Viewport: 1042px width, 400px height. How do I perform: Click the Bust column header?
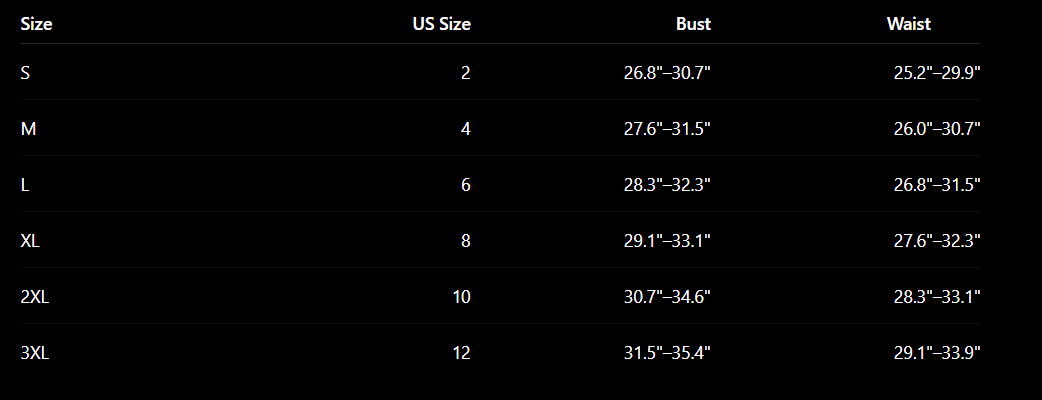(x=693, y=24)
